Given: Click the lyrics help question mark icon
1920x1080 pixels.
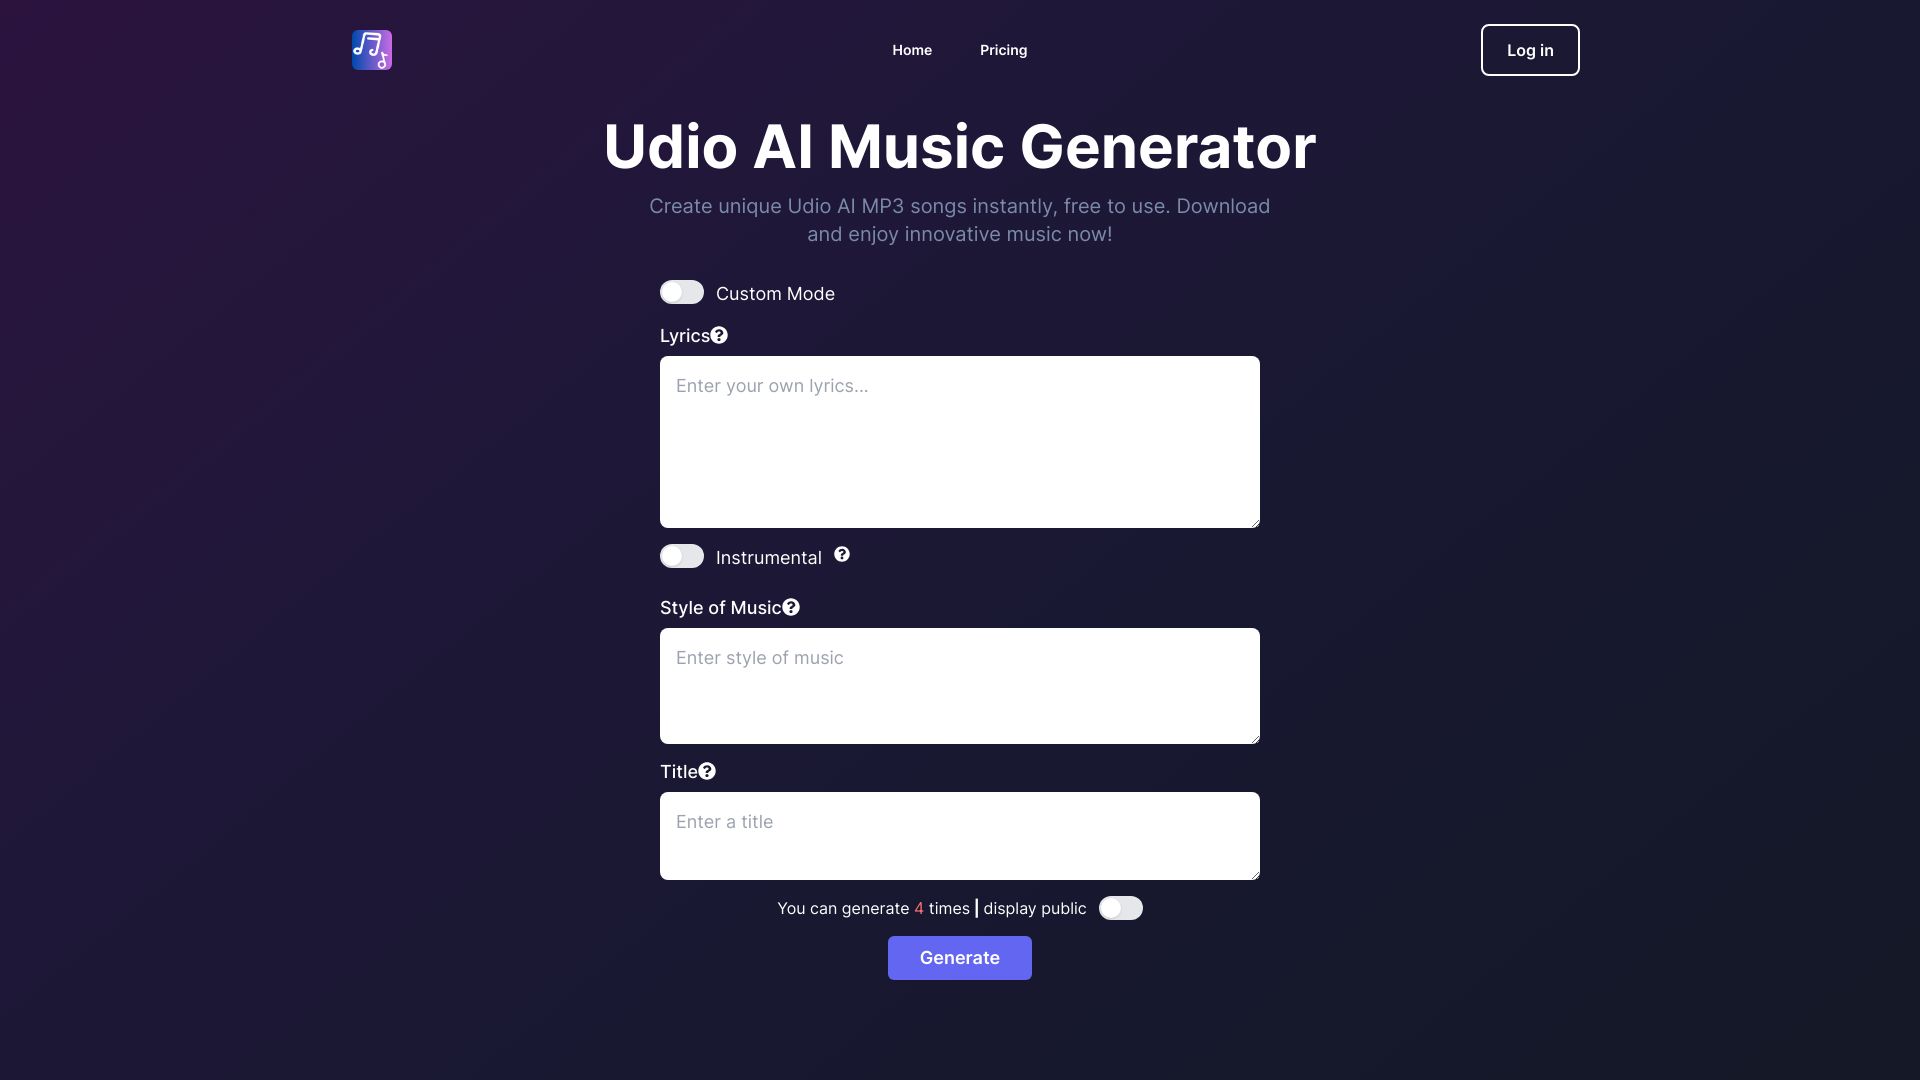Looking at the screenshot, I should 719,335.
